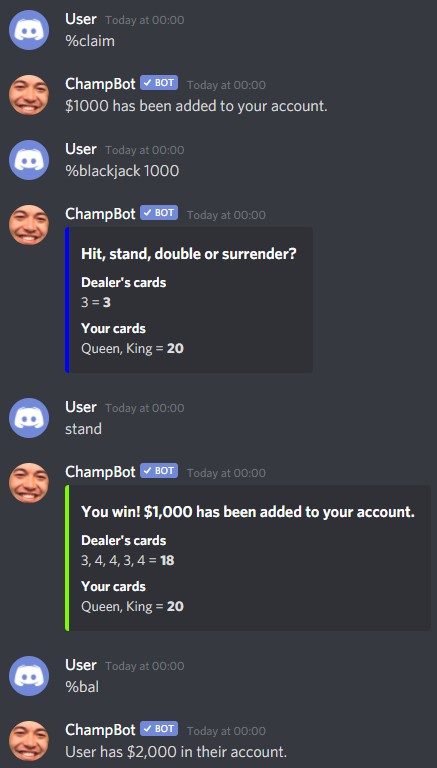437x768 pixels.
Task: Click the Hit, stand, double or surrender embed title
Action: tap(189, 254)
